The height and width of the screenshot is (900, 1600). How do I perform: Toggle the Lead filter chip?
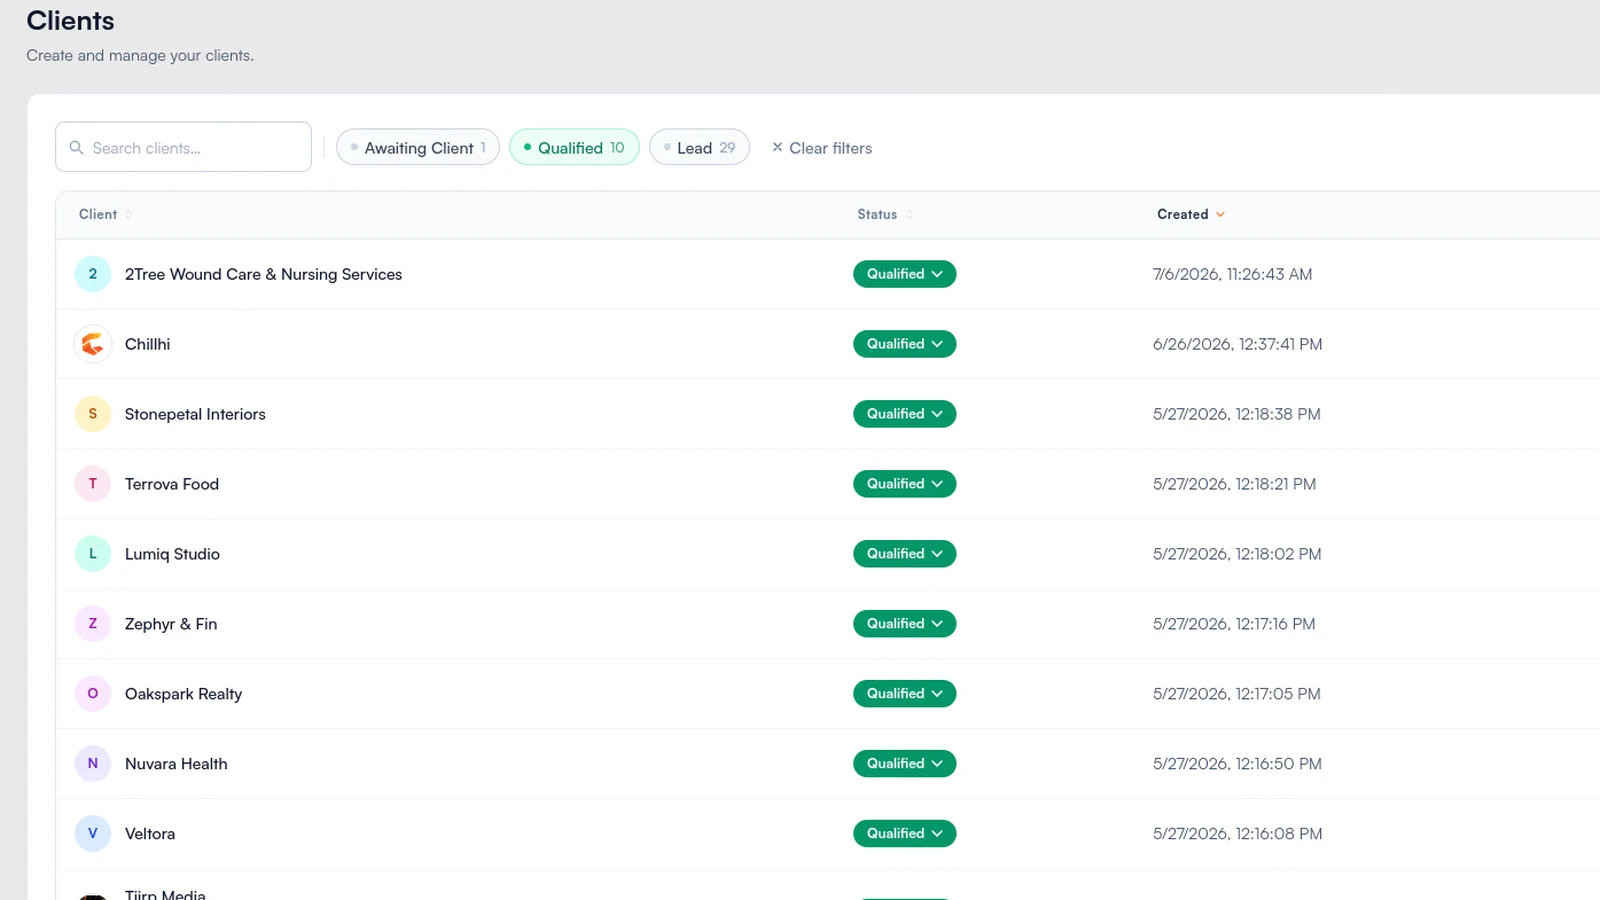coord(699,147)
